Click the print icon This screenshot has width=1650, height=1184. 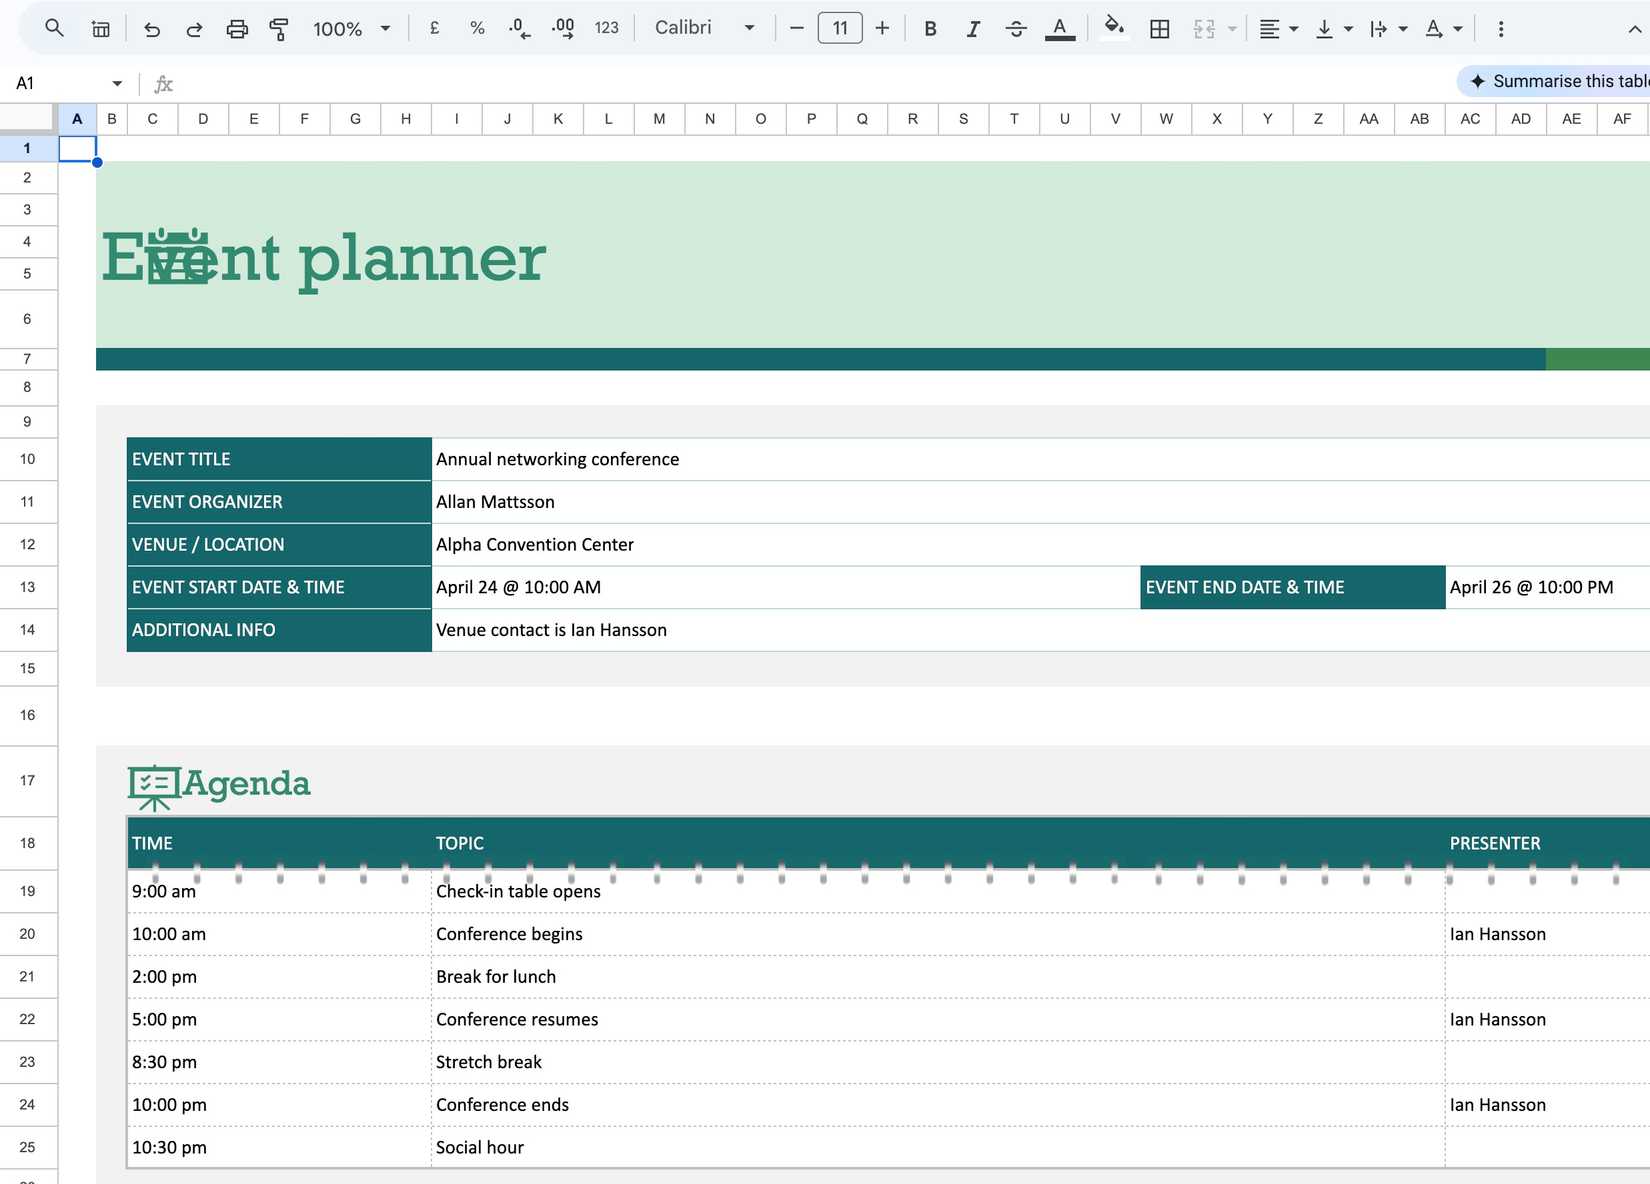(237, 28)
